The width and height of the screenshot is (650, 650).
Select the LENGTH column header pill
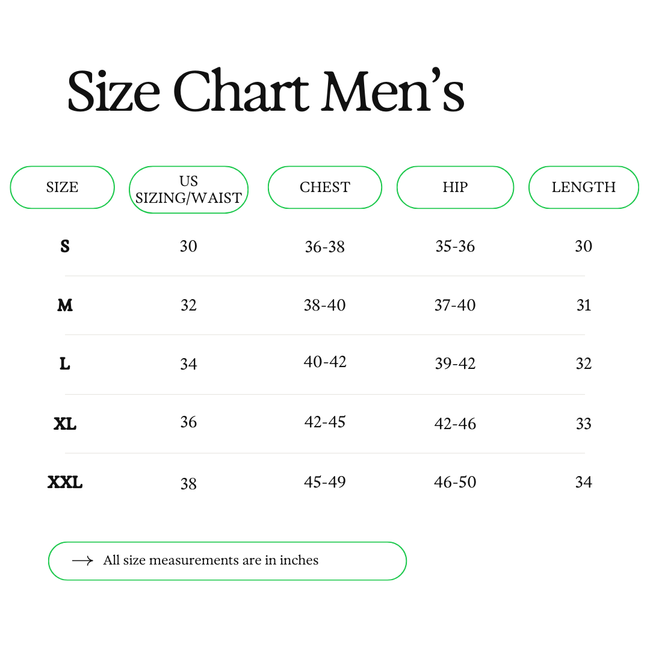pos(583,187)
